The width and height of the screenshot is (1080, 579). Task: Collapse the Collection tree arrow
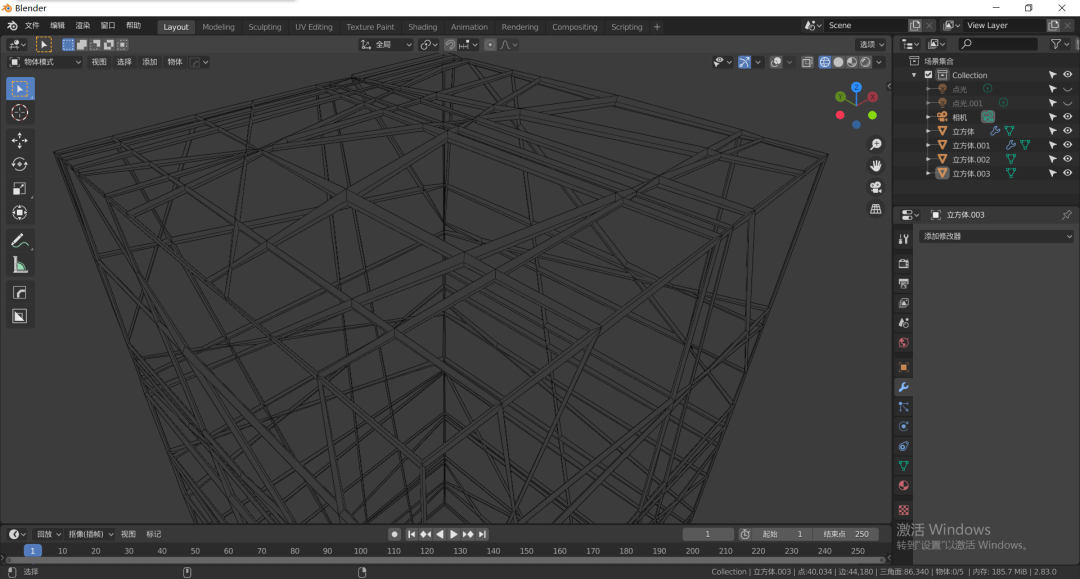coord(915,75)
